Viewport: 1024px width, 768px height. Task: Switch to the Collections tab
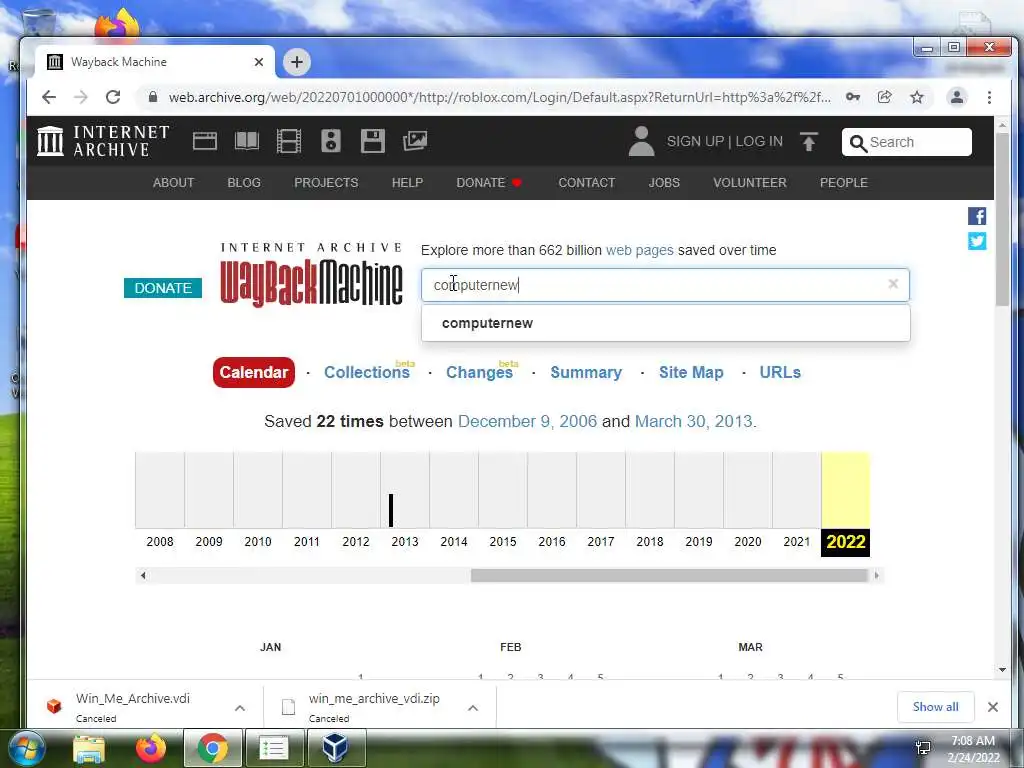367,372
